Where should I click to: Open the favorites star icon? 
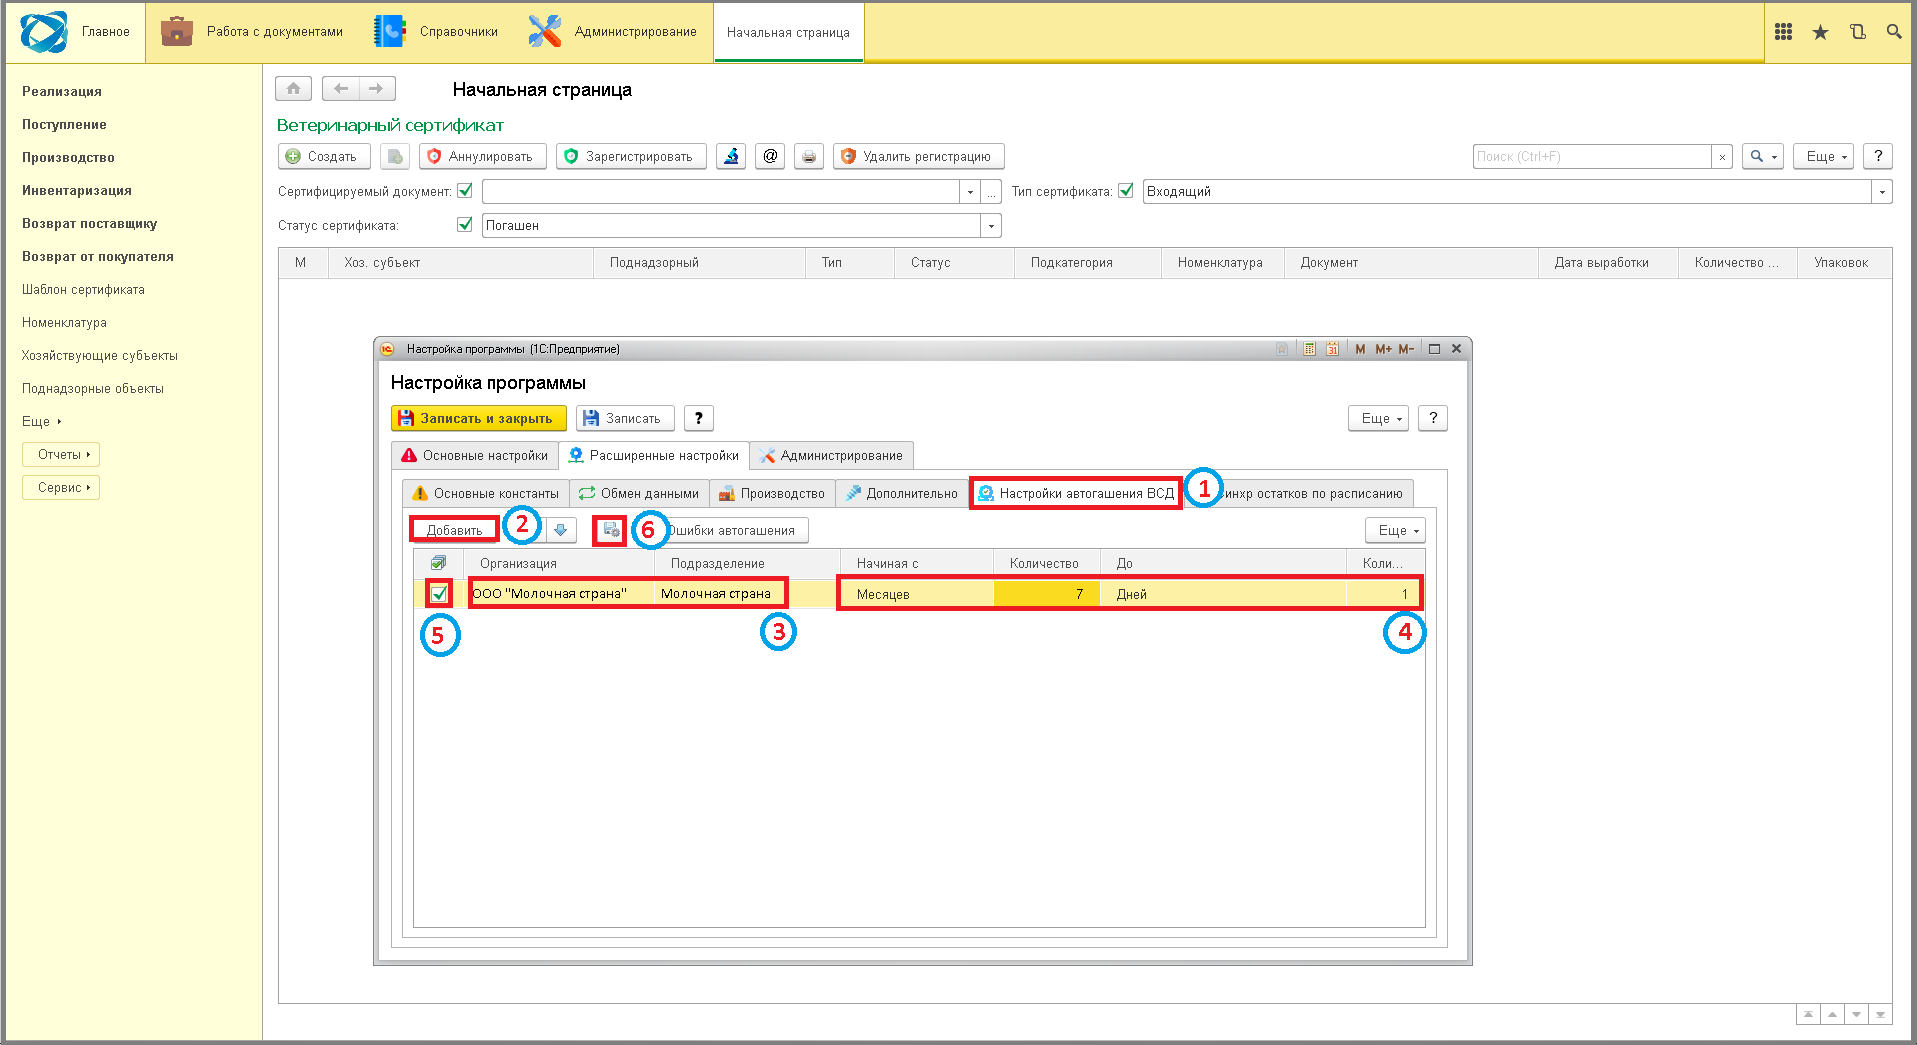(1820, 32)
